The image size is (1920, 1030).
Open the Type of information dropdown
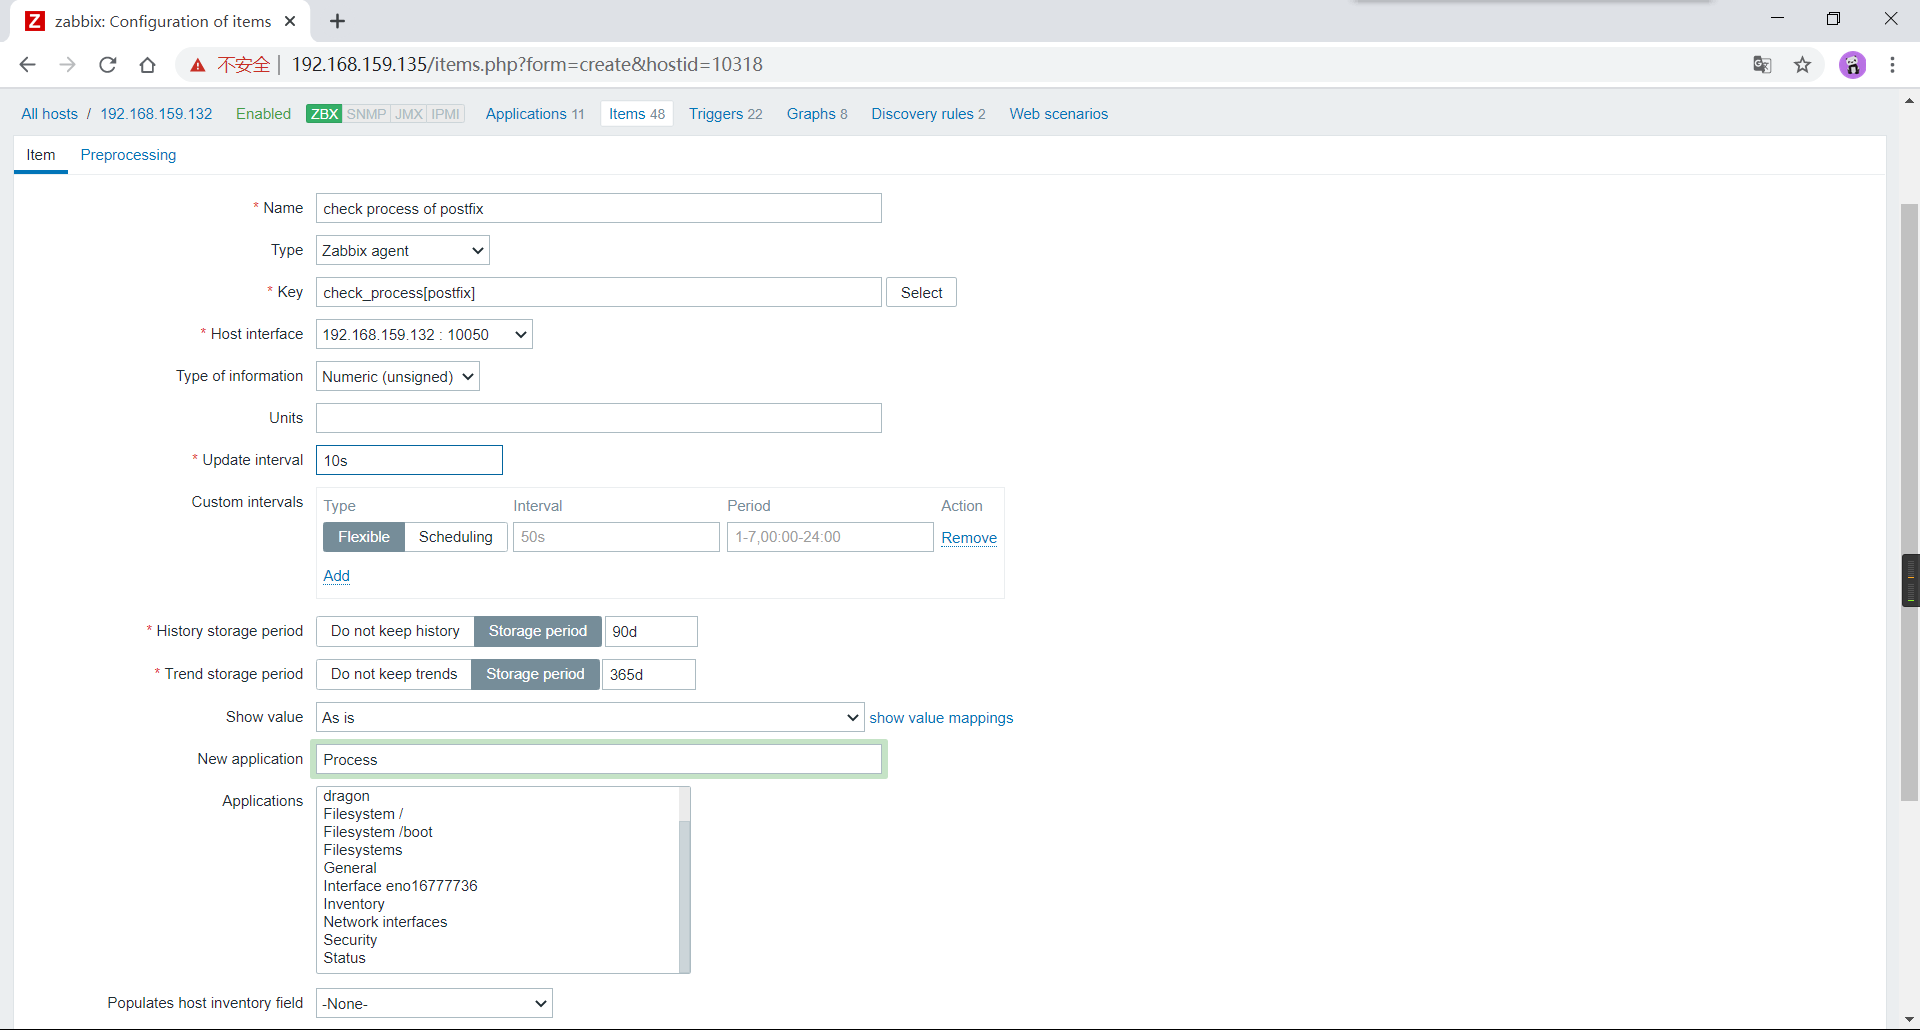coord(398,377)
